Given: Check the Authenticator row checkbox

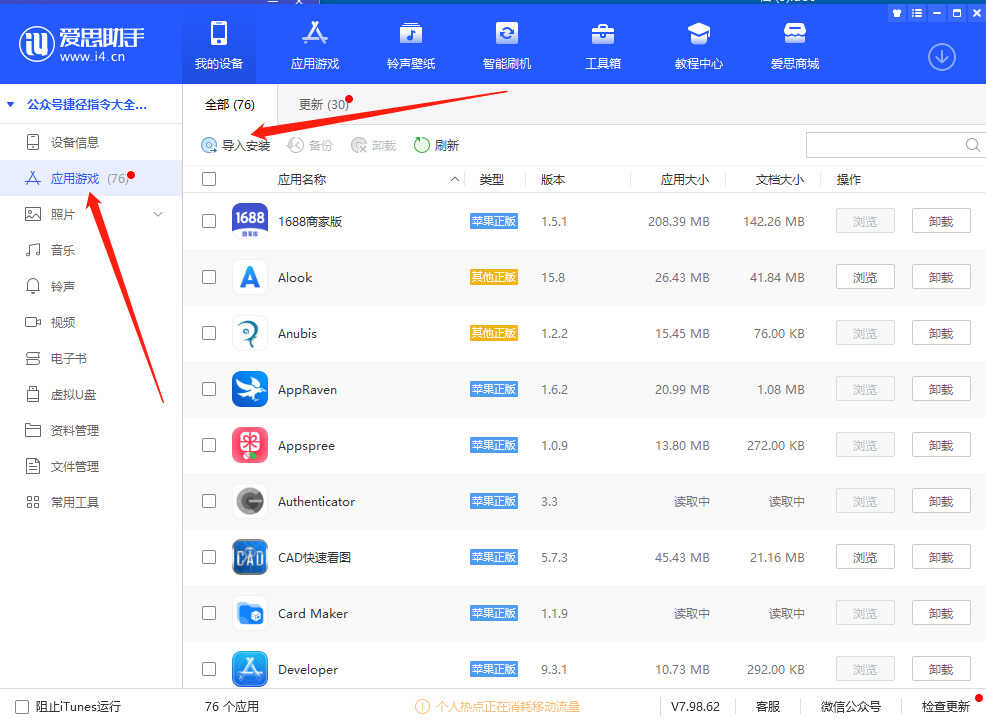Looking at the screenshot, I should (209, 501).
